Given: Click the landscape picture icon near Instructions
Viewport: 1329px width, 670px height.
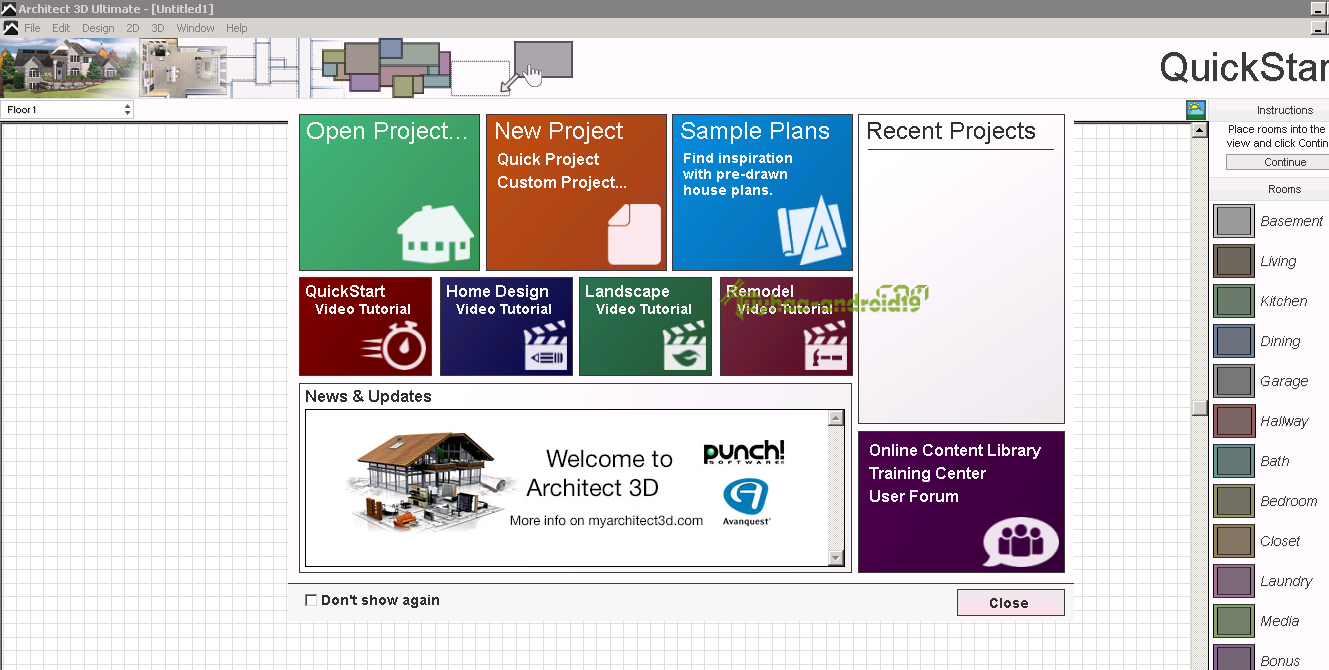Looking at the screenshot, I should point(1196,110).
